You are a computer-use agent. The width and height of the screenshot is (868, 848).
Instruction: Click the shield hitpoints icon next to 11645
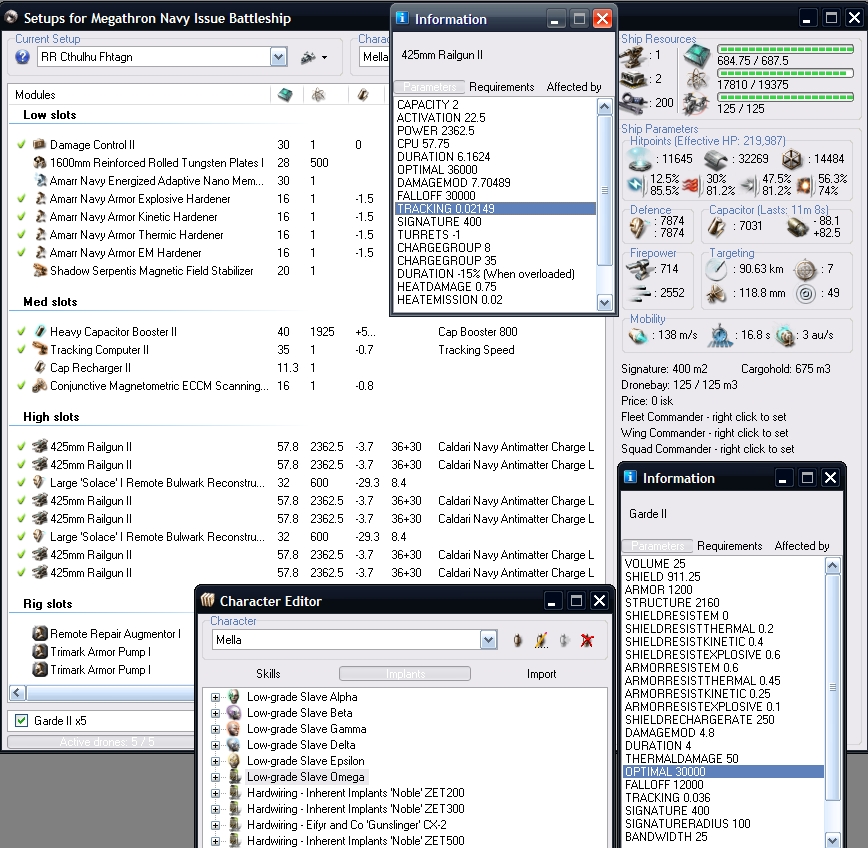pyautogui.click(x=640, y=159)
